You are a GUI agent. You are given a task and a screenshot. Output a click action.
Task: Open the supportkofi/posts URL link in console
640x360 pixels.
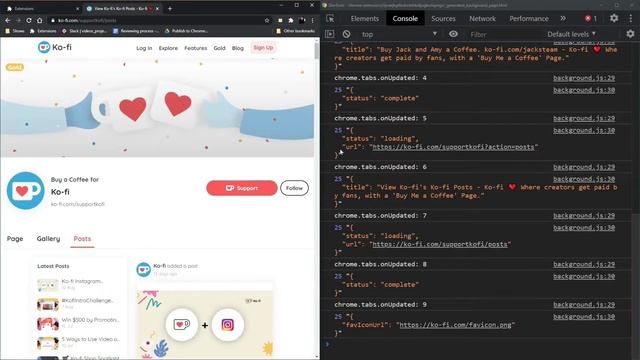pyautogui.click(x=440, y=244)
